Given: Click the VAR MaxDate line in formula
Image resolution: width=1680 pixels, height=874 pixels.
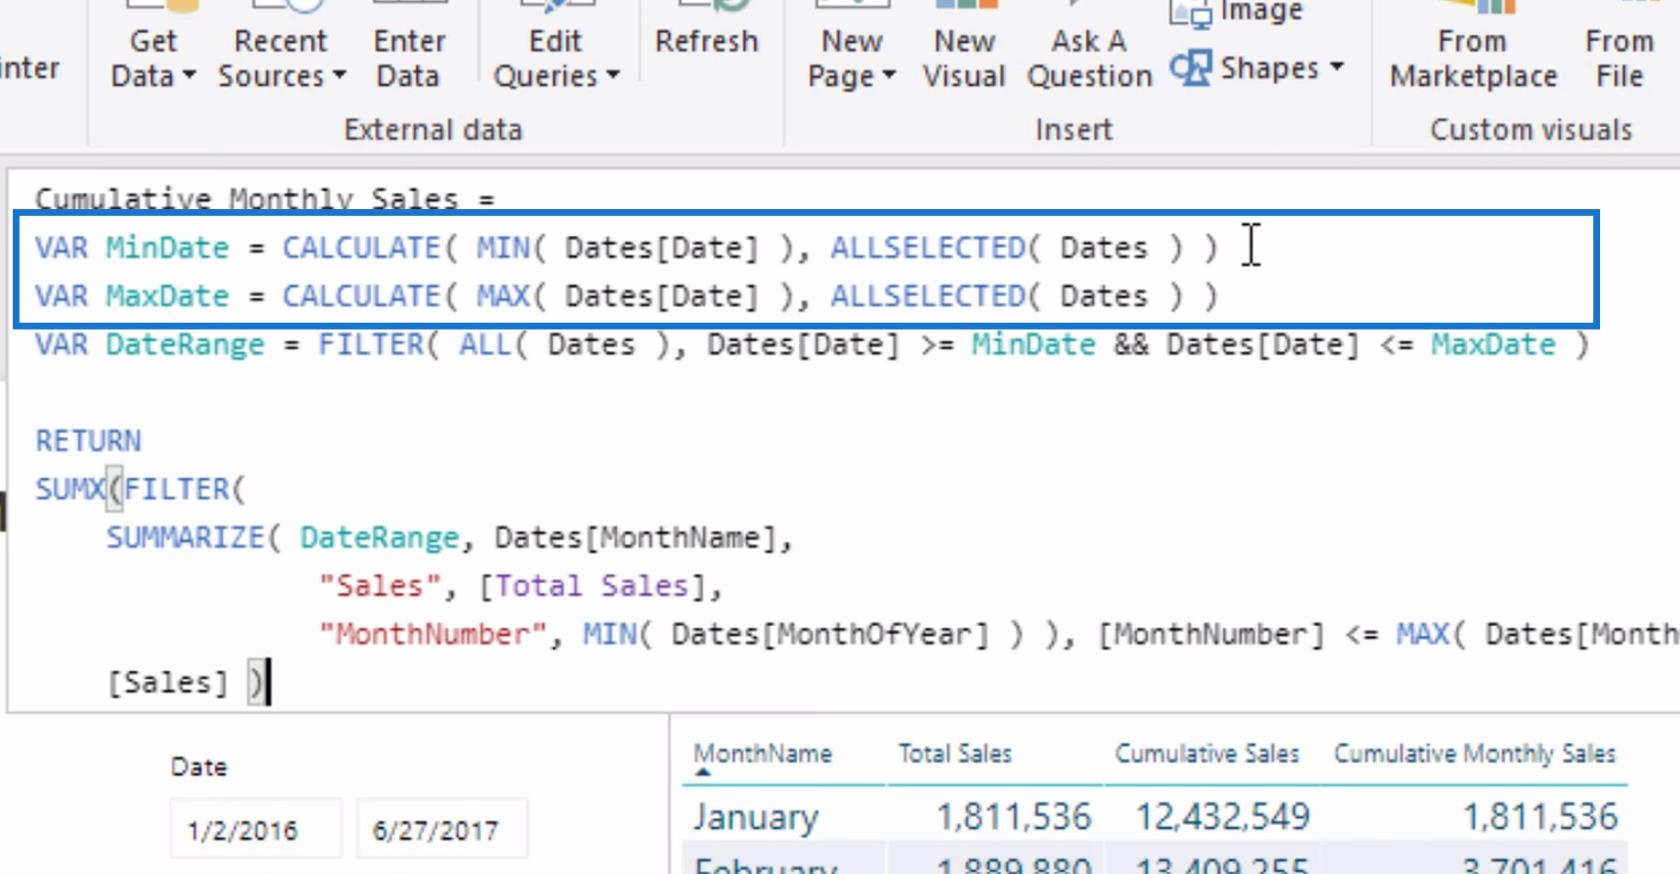Looking at the screenshot, I should click(627, 296).
